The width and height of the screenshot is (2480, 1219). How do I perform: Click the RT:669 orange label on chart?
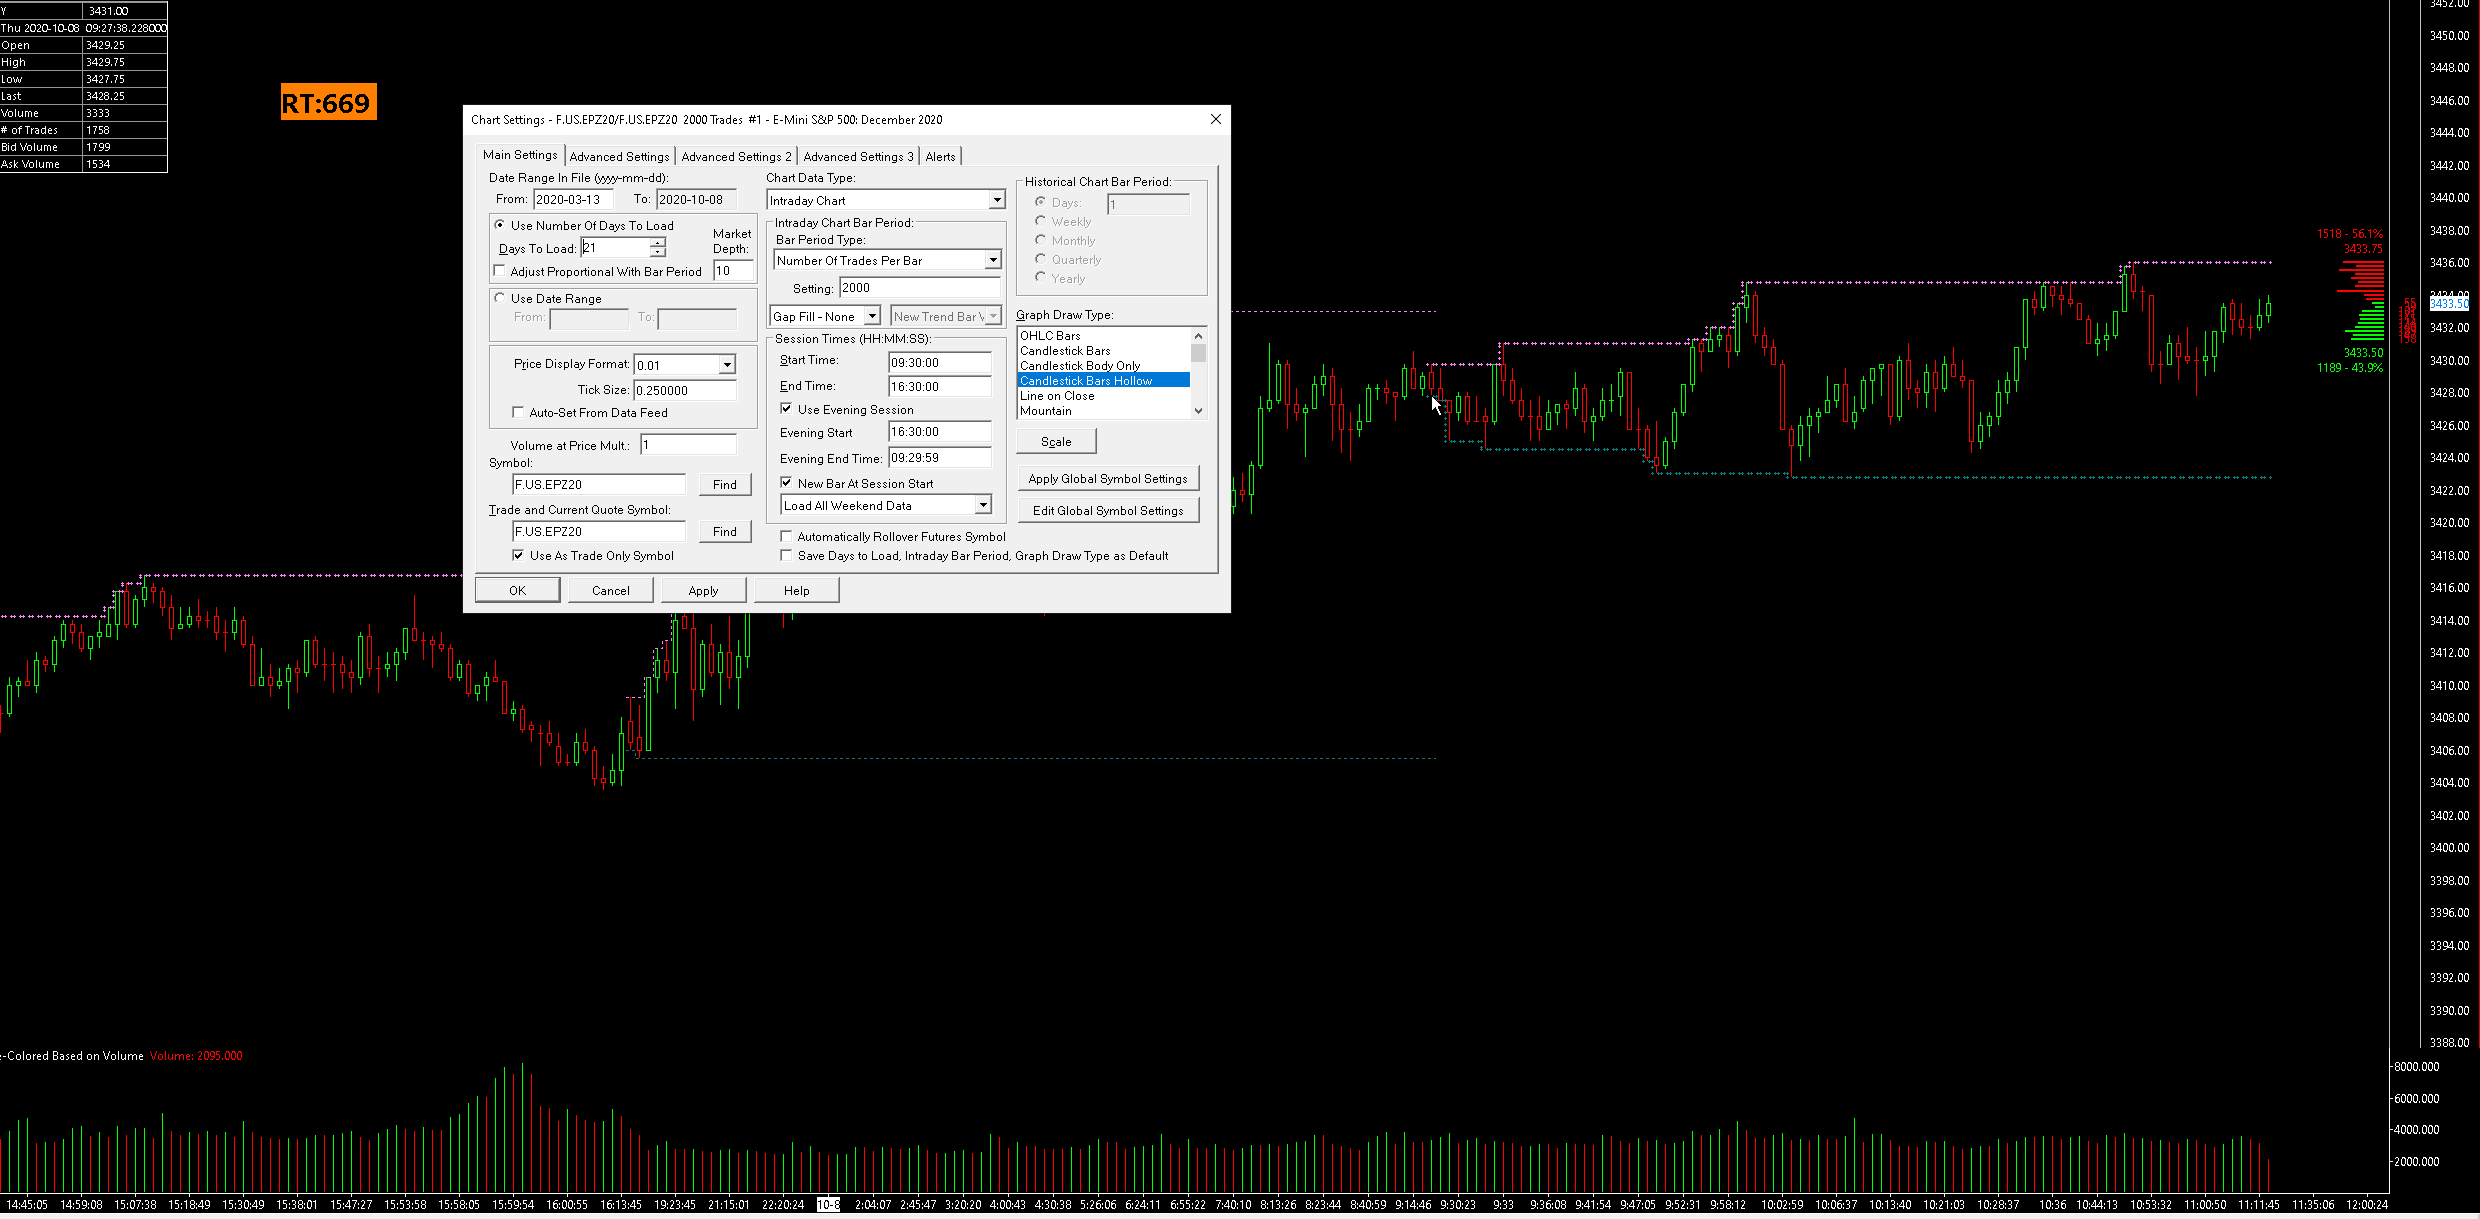coord(328,102)
